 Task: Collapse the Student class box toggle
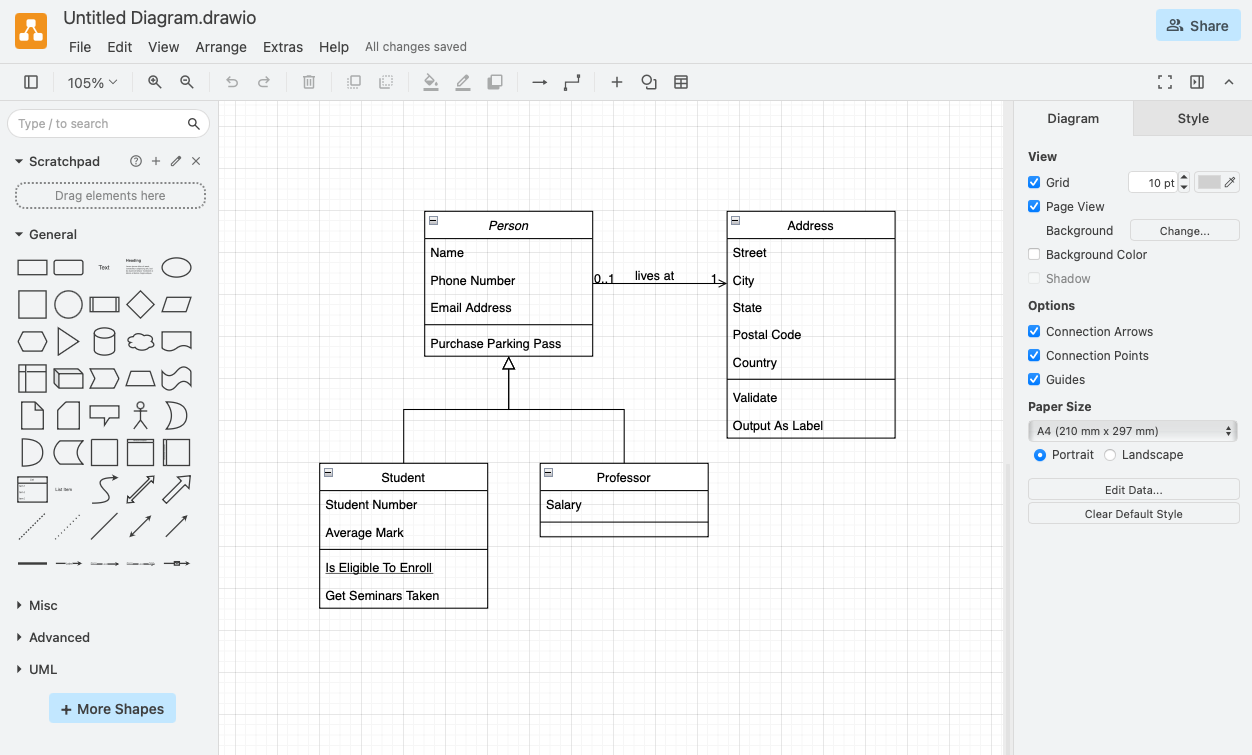[329, 472]
